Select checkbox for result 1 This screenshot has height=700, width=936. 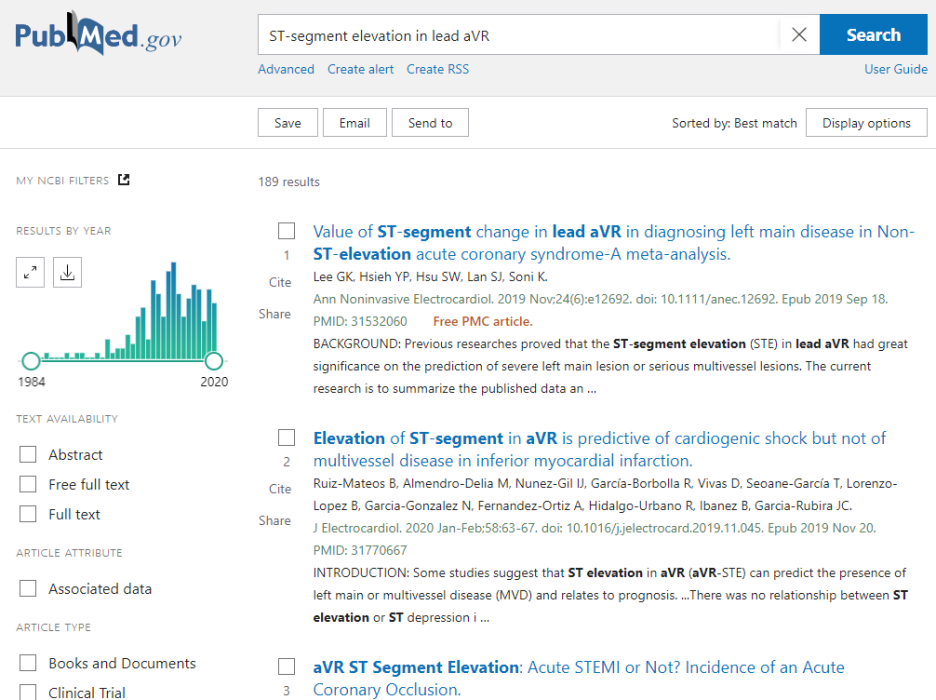point(287,231)
